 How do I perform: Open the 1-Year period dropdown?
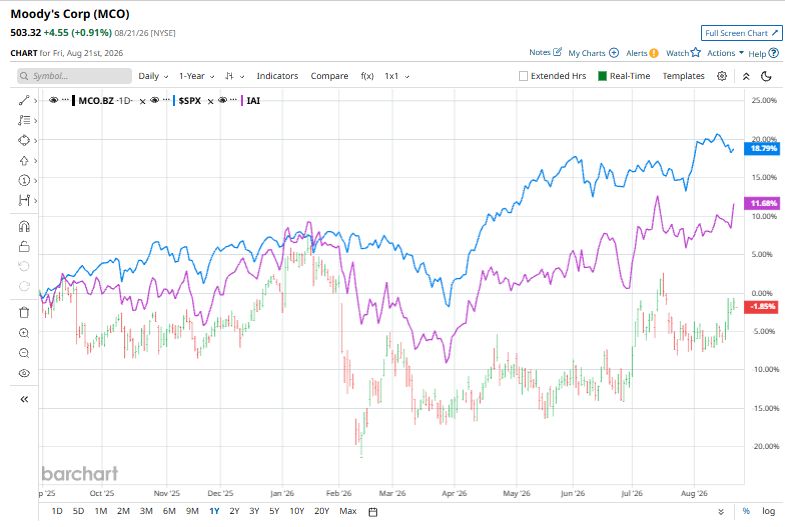pos(197,76)
